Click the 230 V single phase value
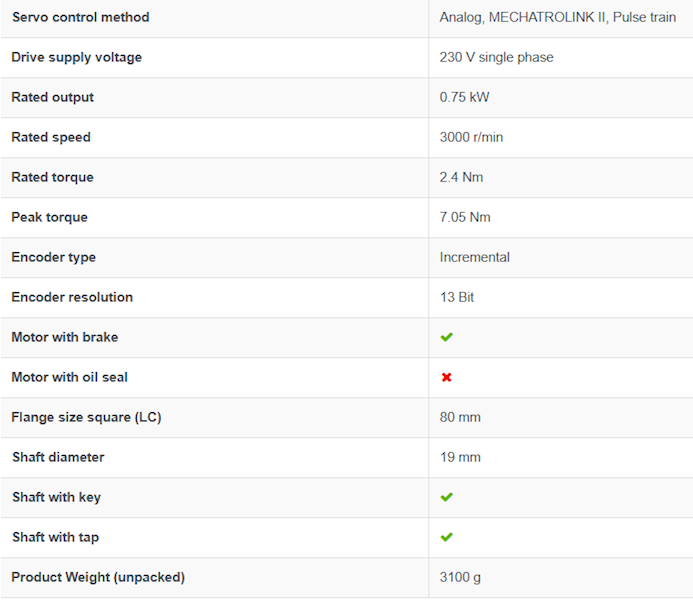The width and height of the screenshot is (693, 600). [496, 57]
